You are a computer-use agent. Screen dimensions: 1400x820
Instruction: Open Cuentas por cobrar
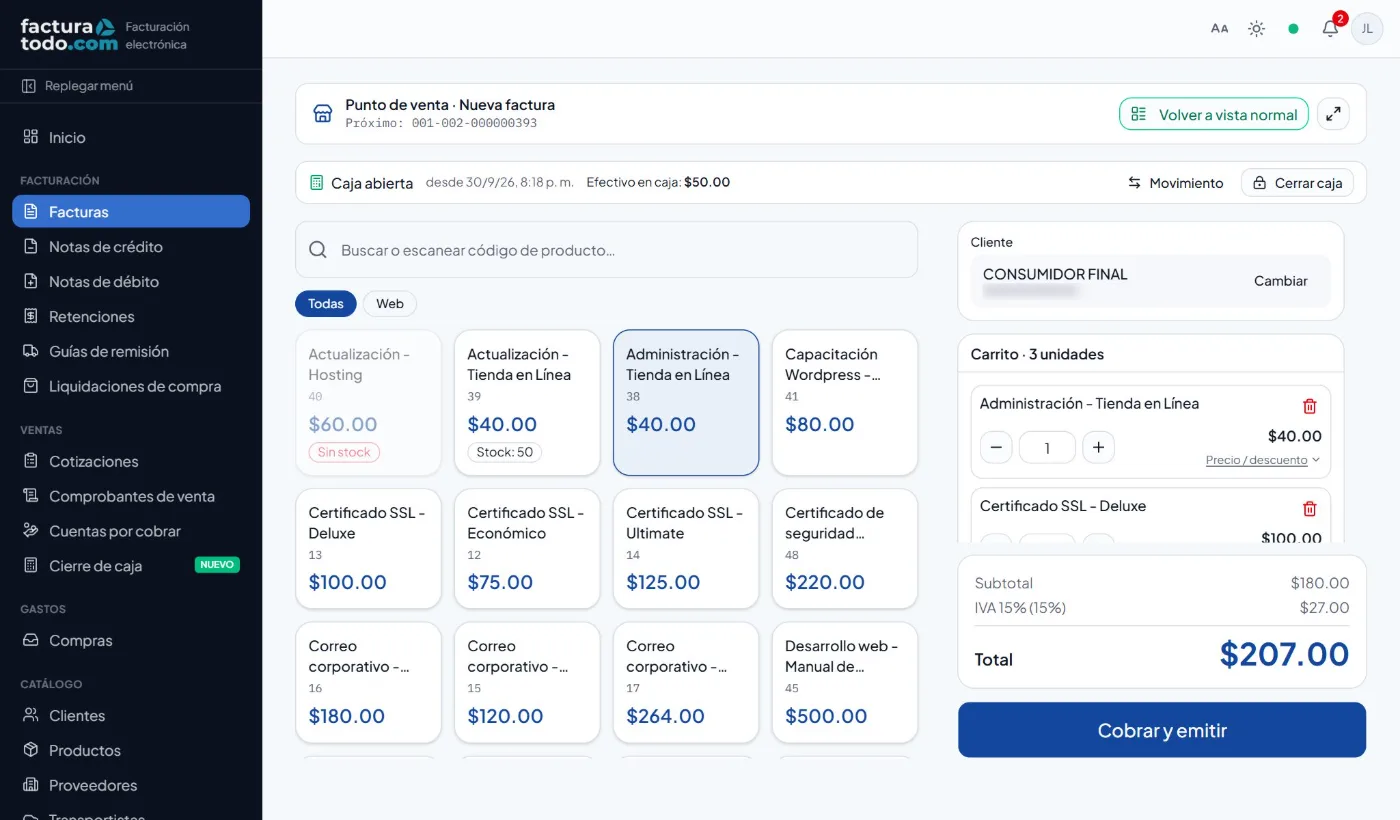[131, 532]
